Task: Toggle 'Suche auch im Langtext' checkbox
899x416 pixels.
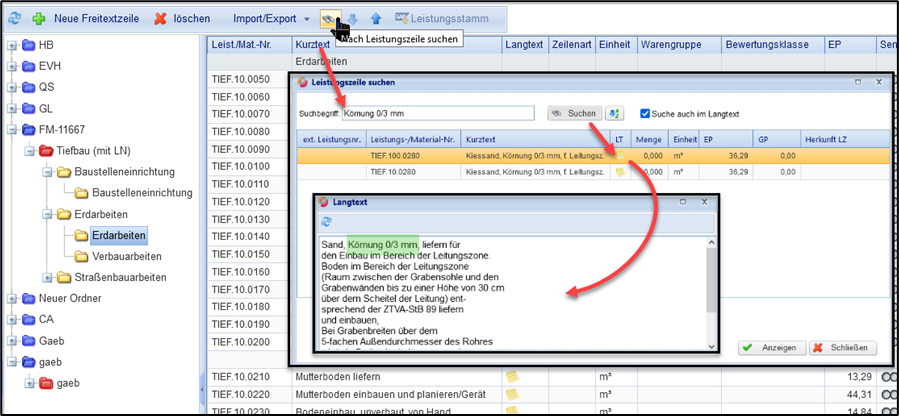Action: point(646,113)
